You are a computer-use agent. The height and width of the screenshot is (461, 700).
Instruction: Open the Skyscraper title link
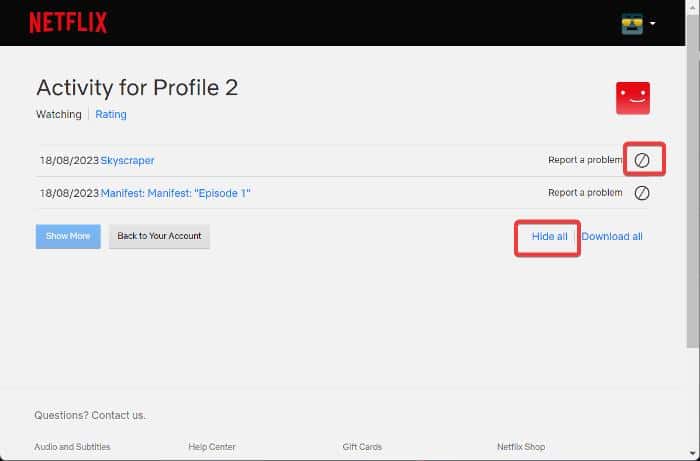pos(127,161)
